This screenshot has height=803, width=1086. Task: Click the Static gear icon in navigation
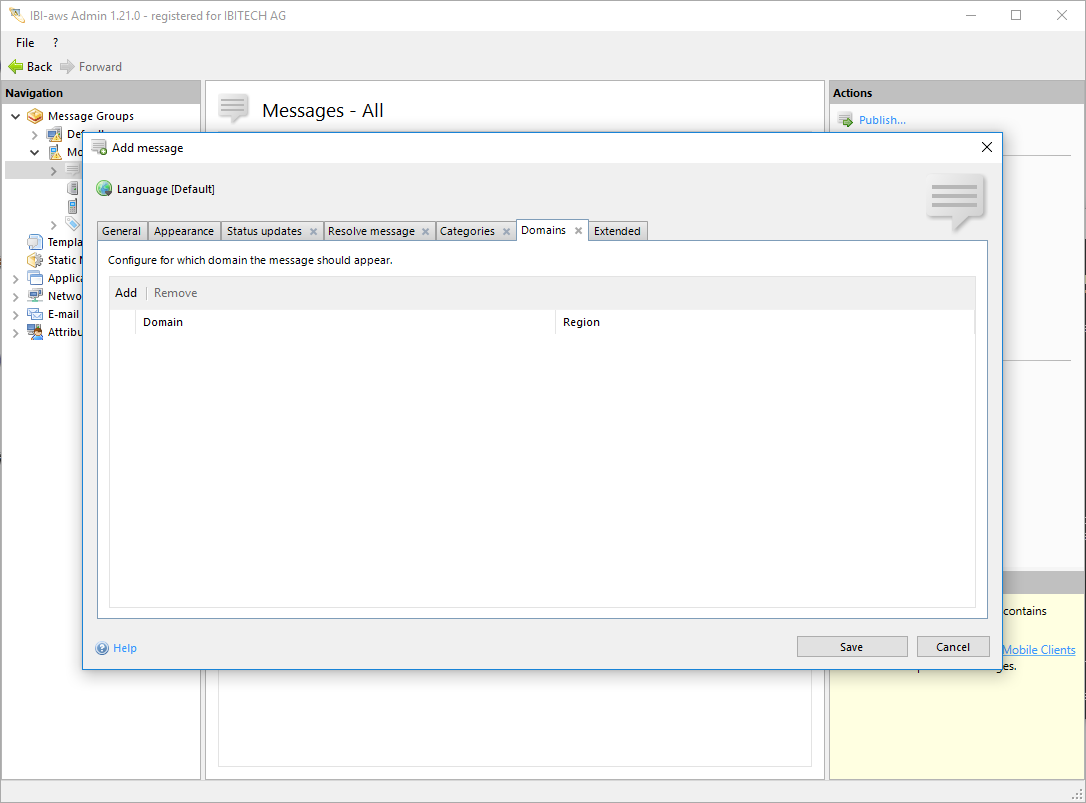click(35, 260)
